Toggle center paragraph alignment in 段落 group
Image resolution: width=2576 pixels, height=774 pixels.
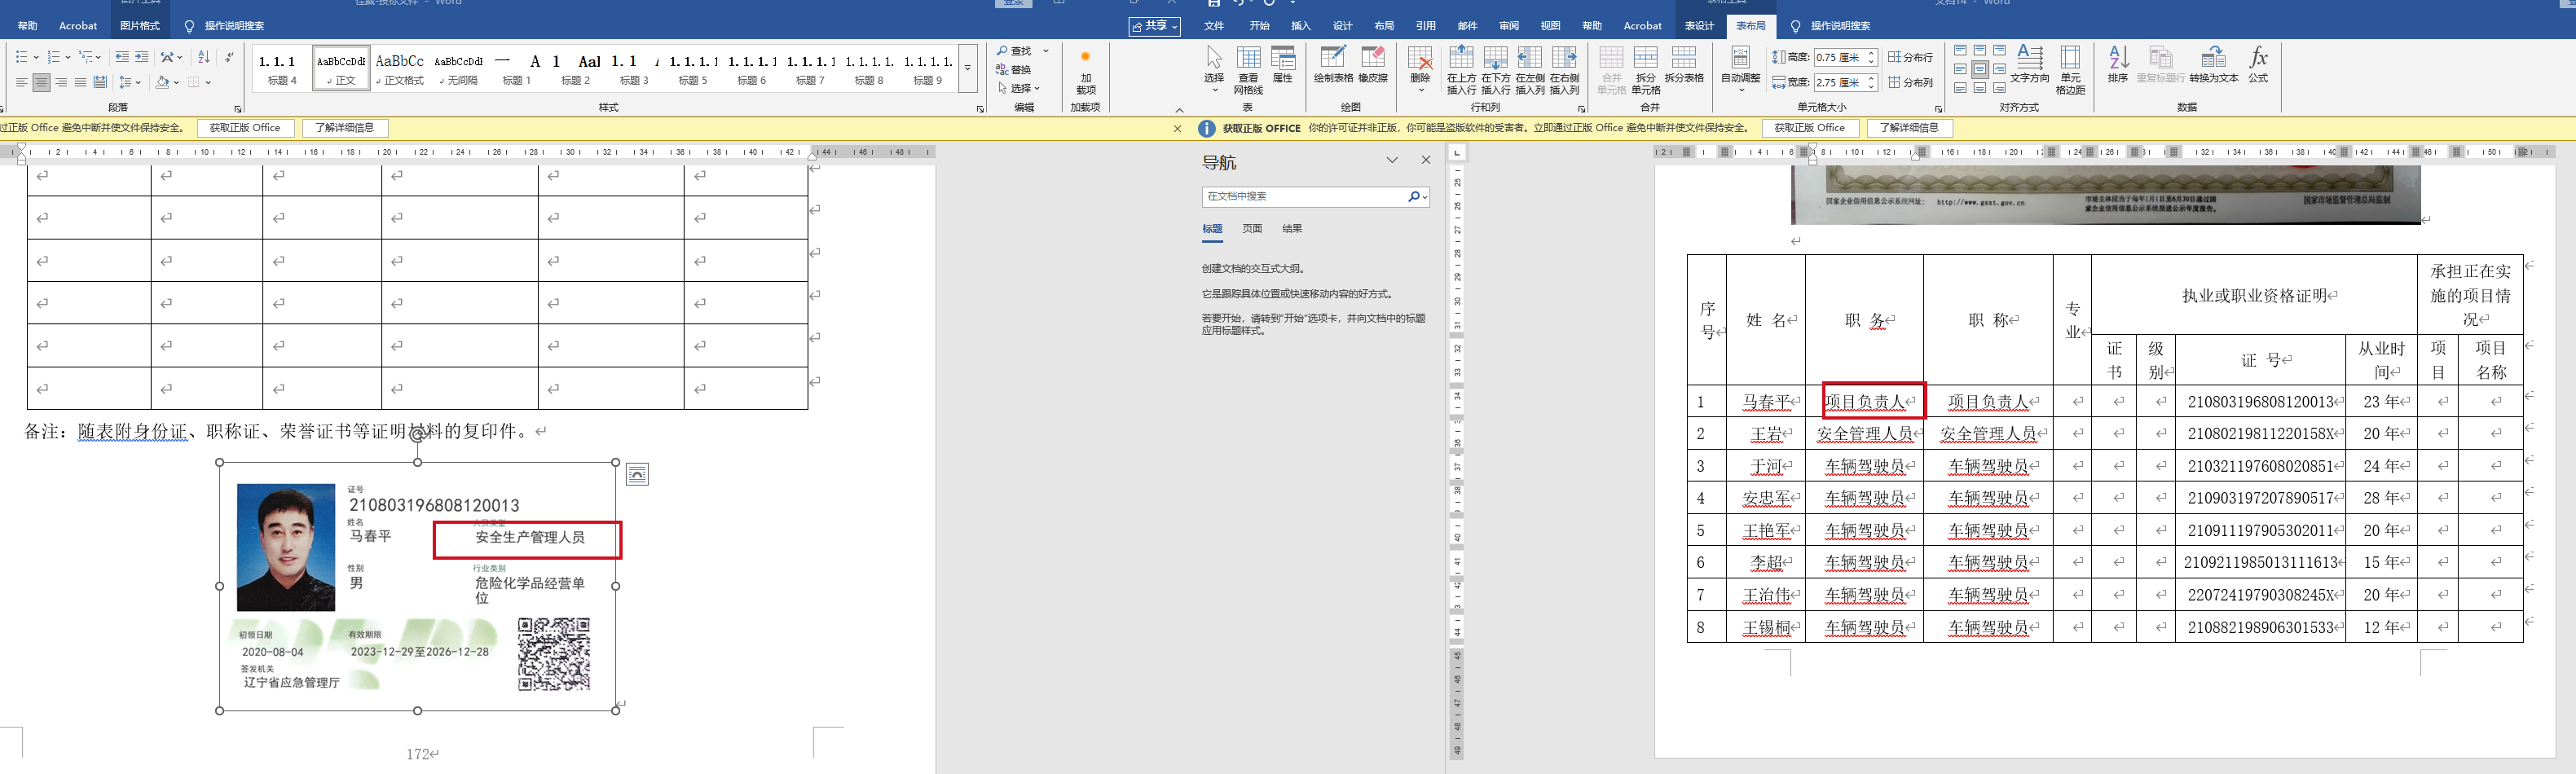(x=41, y=82)
